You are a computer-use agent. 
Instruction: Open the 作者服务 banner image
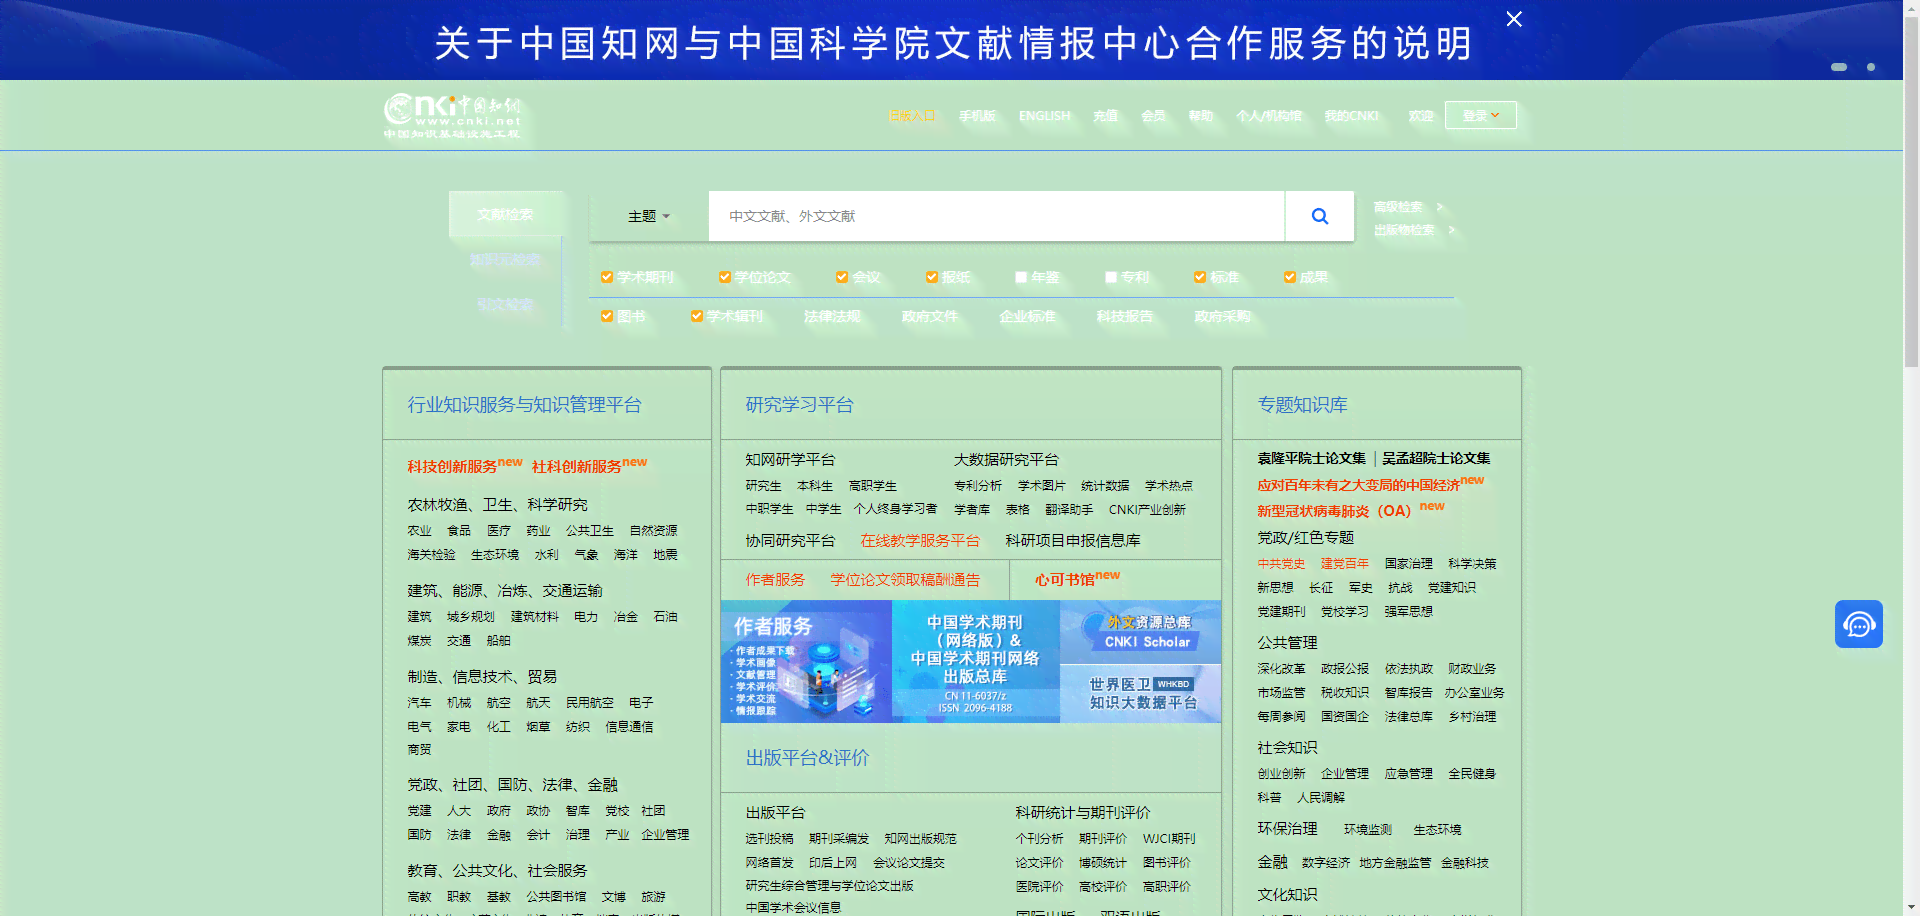click(806, 661)
